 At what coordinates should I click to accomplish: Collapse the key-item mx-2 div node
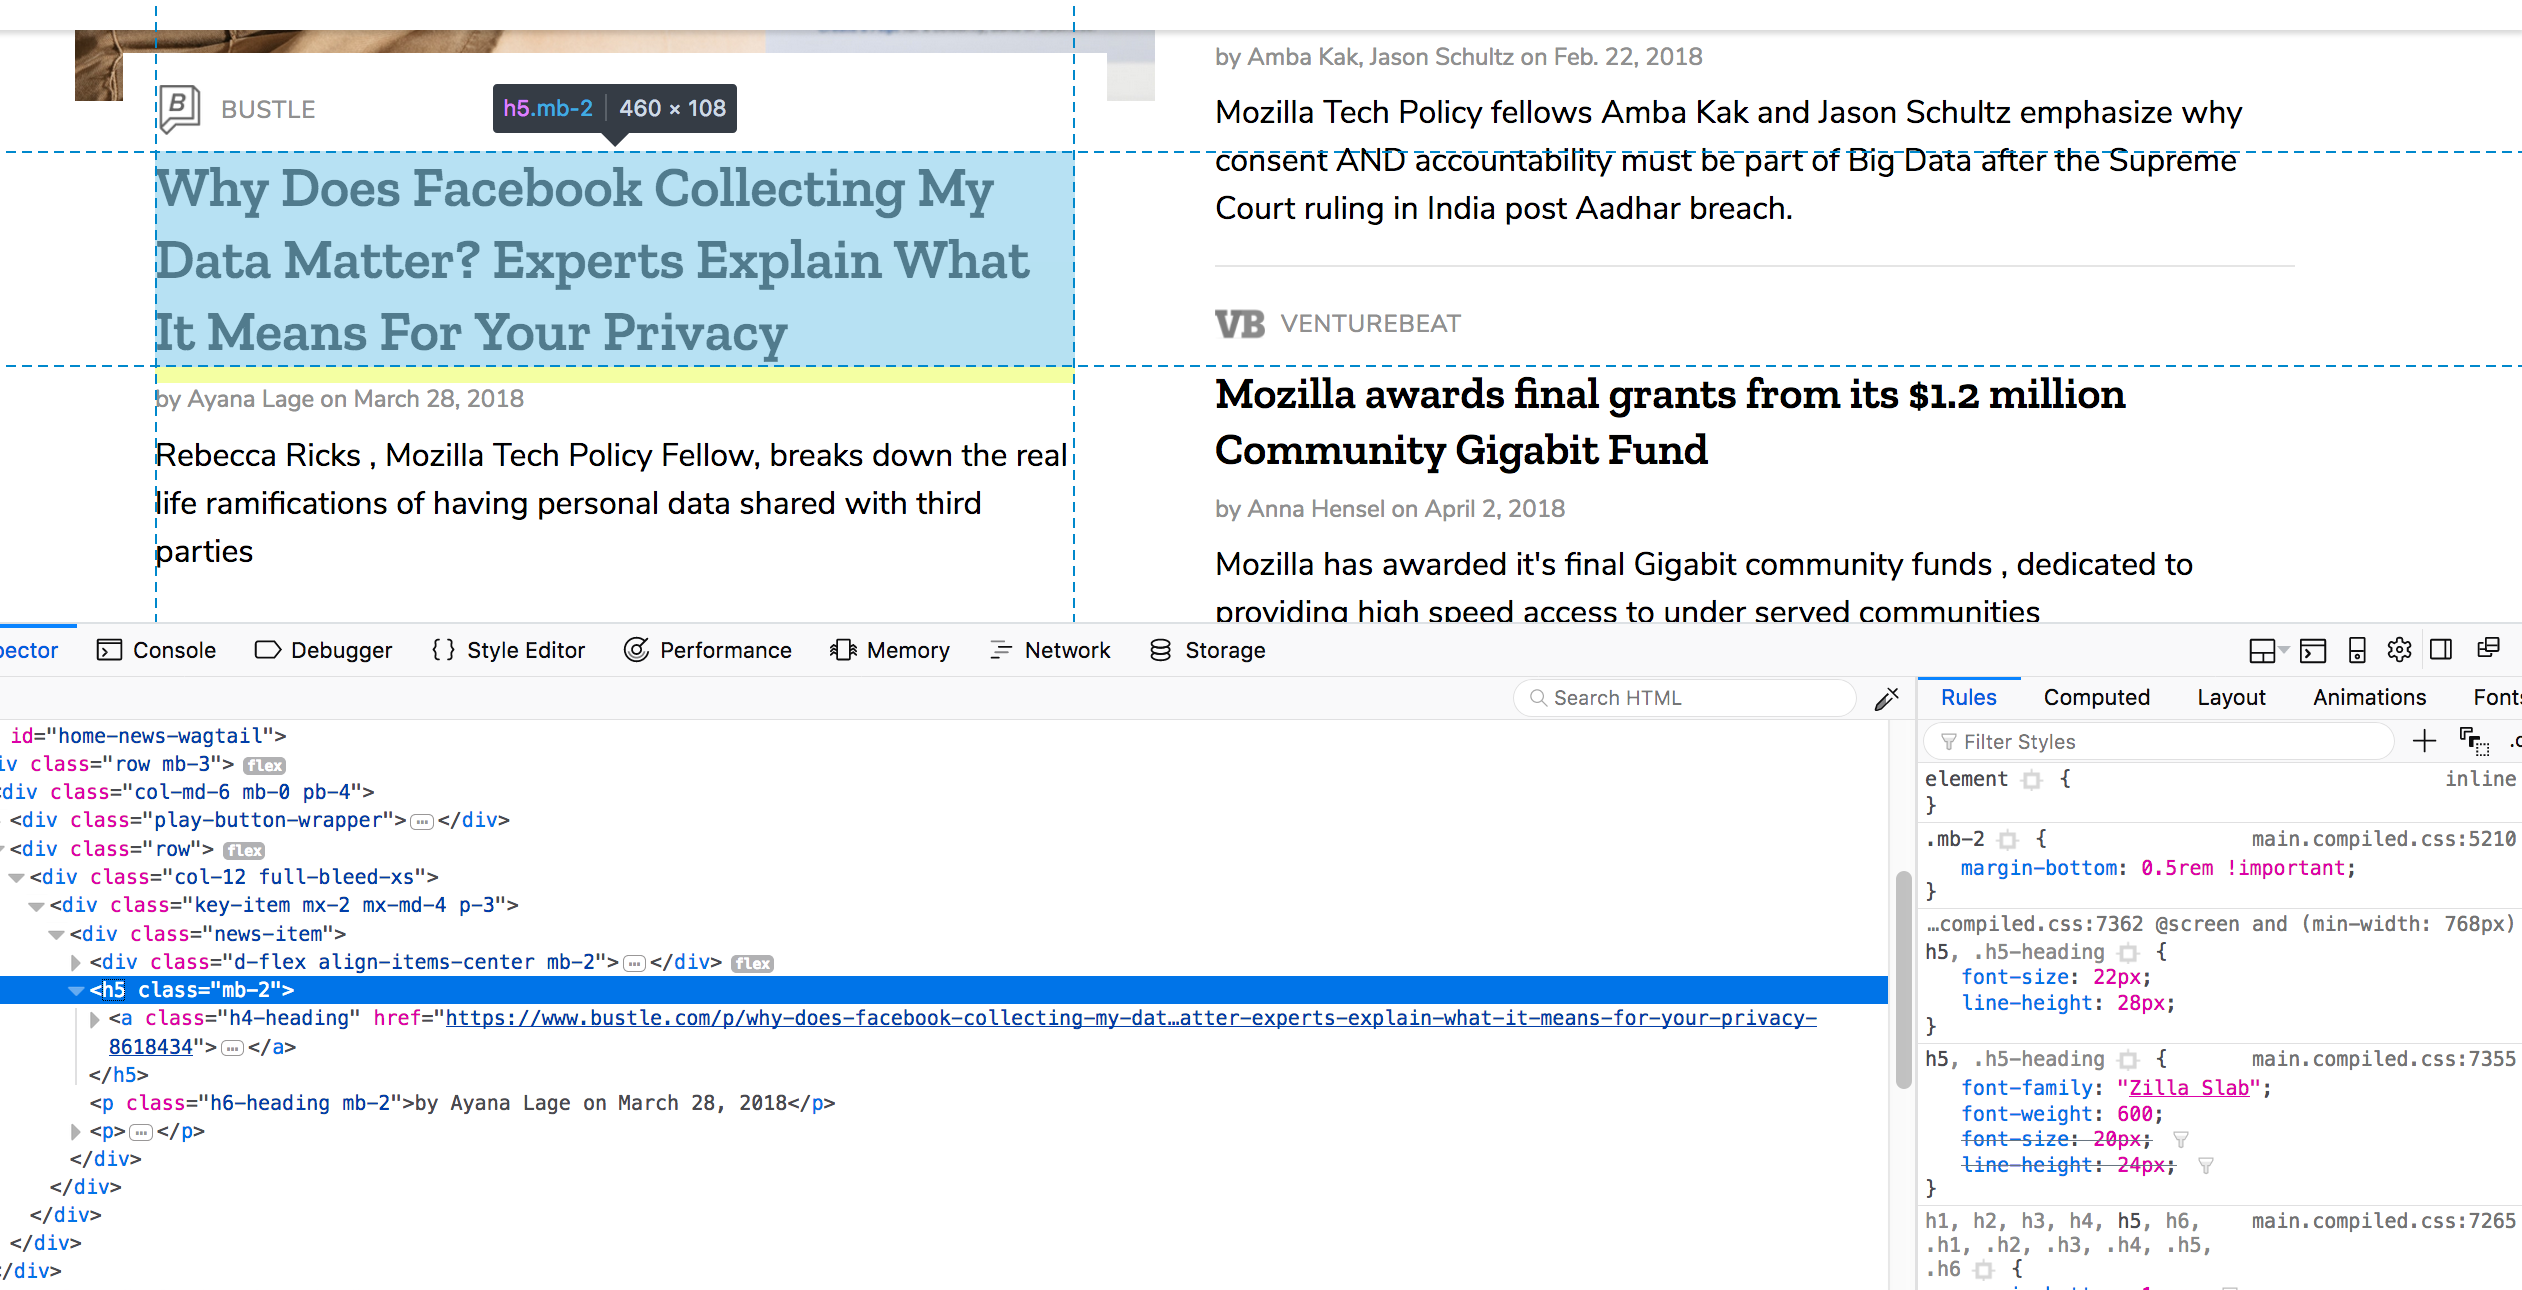36,906
